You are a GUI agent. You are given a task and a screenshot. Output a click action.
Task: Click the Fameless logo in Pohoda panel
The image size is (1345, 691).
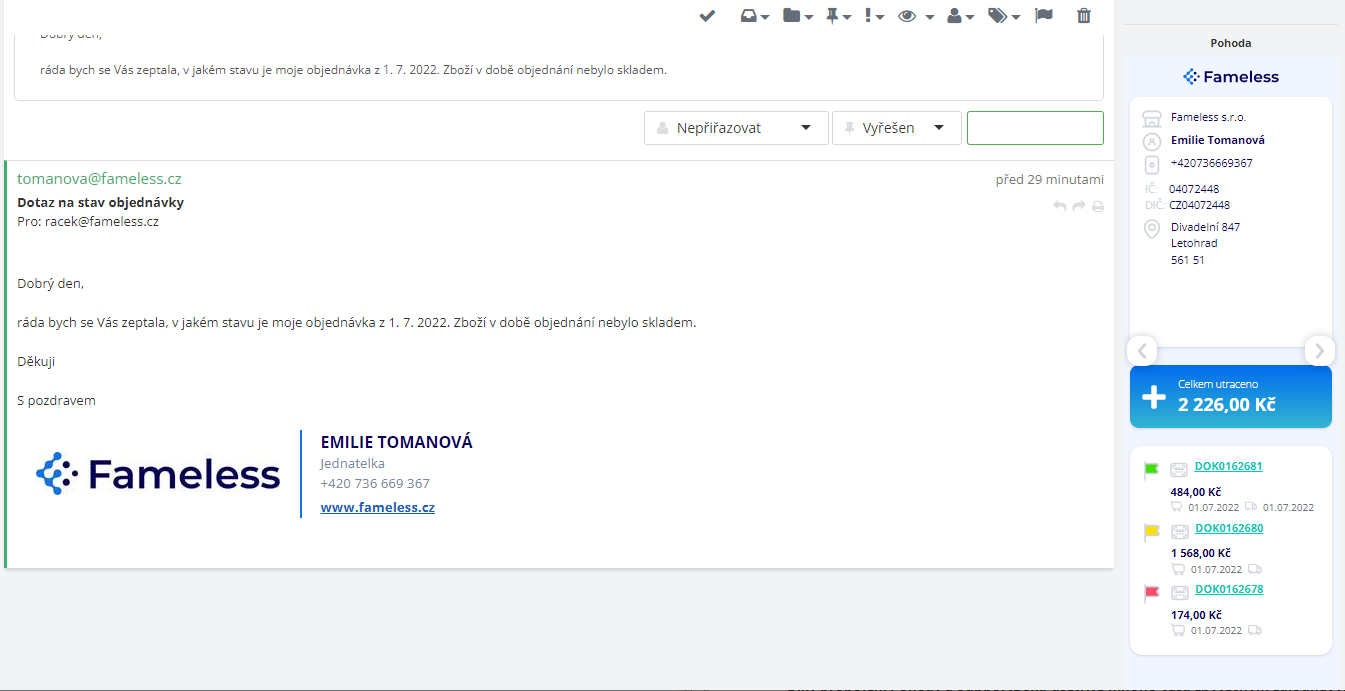1231,77
